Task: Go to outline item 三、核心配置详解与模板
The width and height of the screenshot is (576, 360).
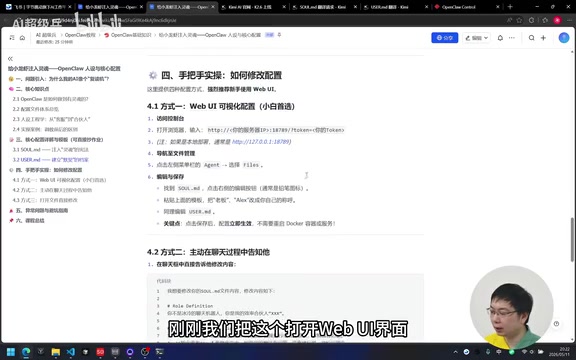Action: (56, 140)
